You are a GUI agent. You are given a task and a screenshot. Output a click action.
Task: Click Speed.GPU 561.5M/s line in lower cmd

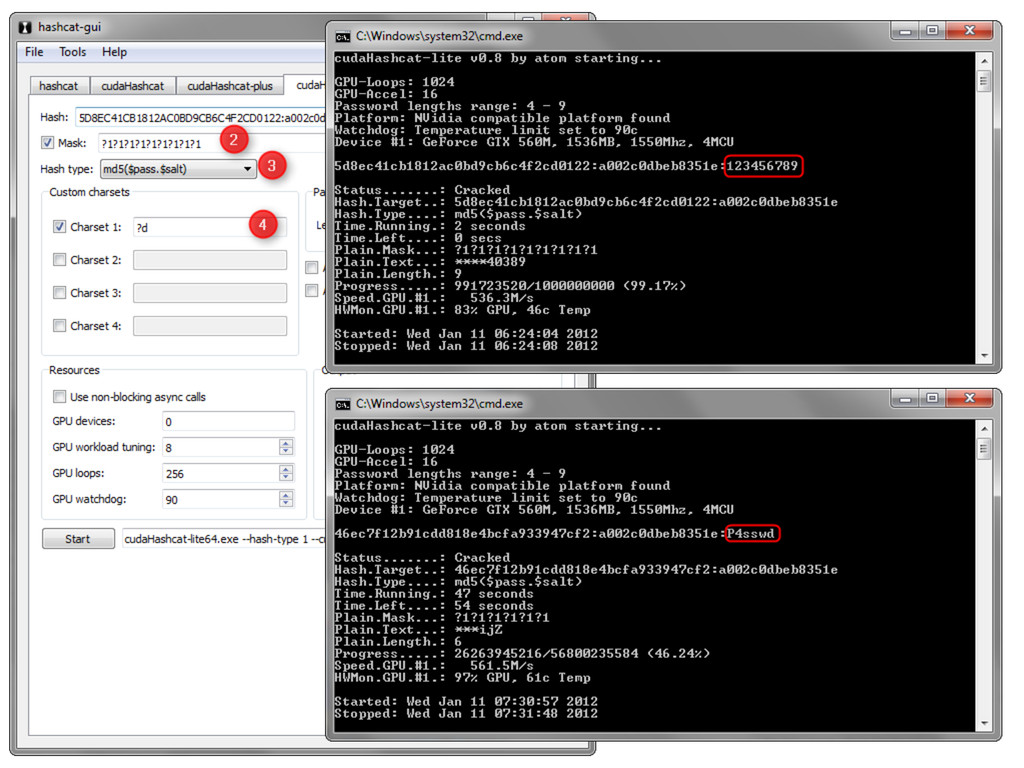coord(434,665)
